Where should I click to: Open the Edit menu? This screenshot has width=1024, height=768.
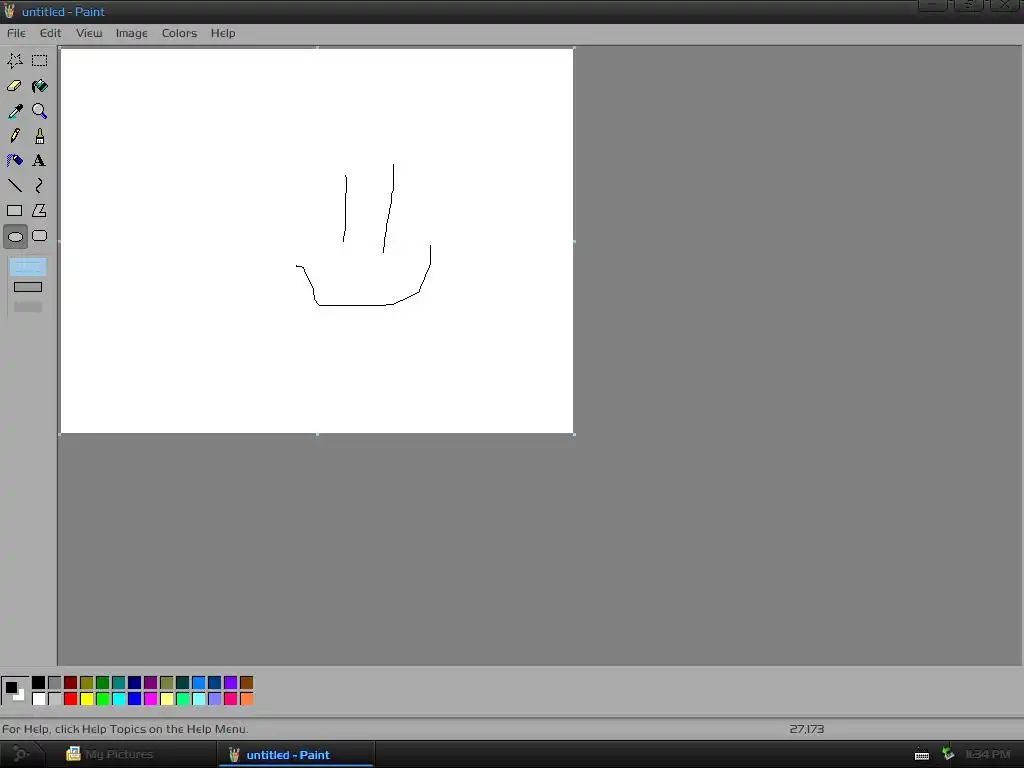coord(50,33)
